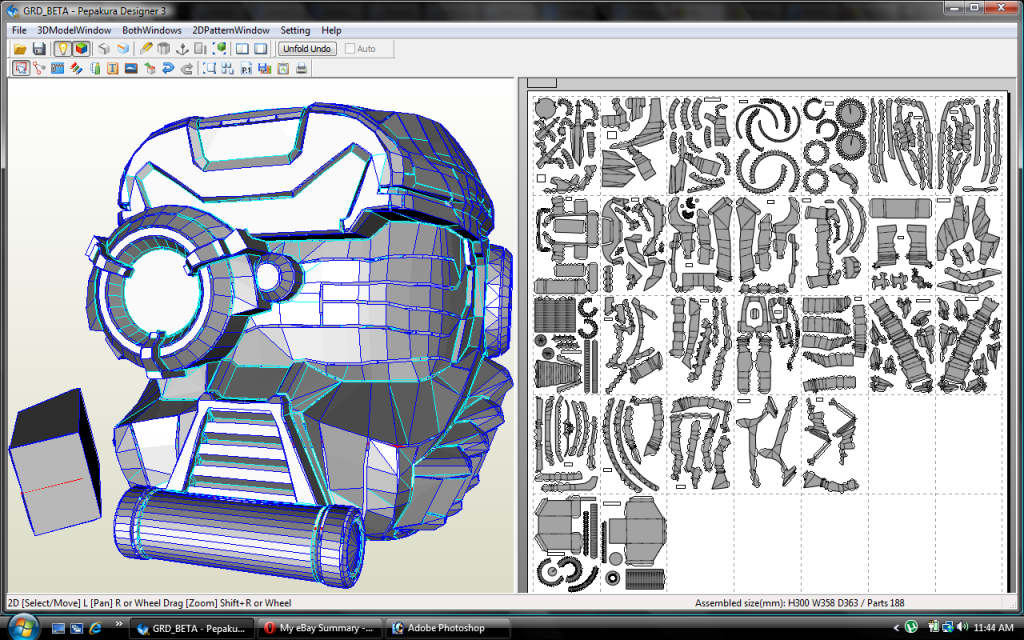Select the pattern page with spiral-shaped parts
Image resolution: width=1024 pixels, height=640 pixels.
click(767, 145)
